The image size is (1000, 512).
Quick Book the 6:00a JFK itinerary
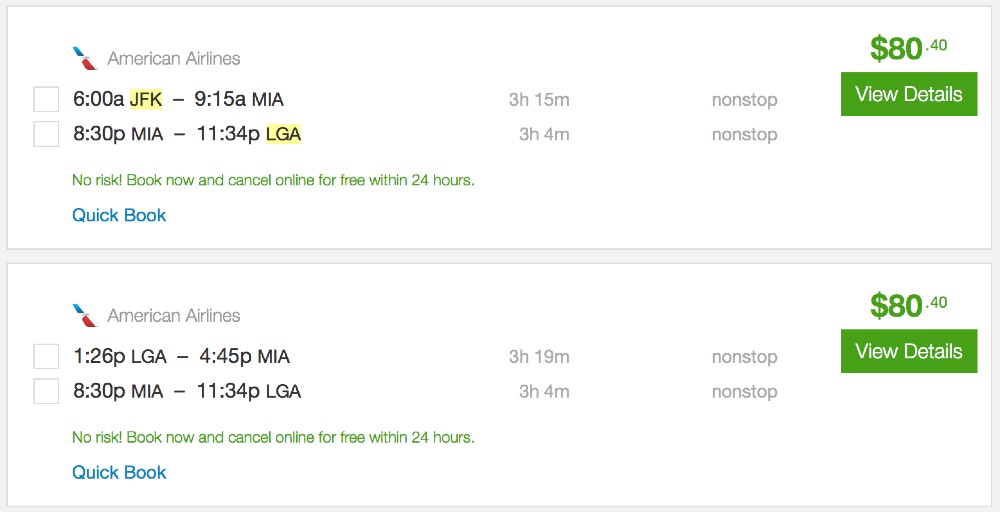click(x=119, y=215)
